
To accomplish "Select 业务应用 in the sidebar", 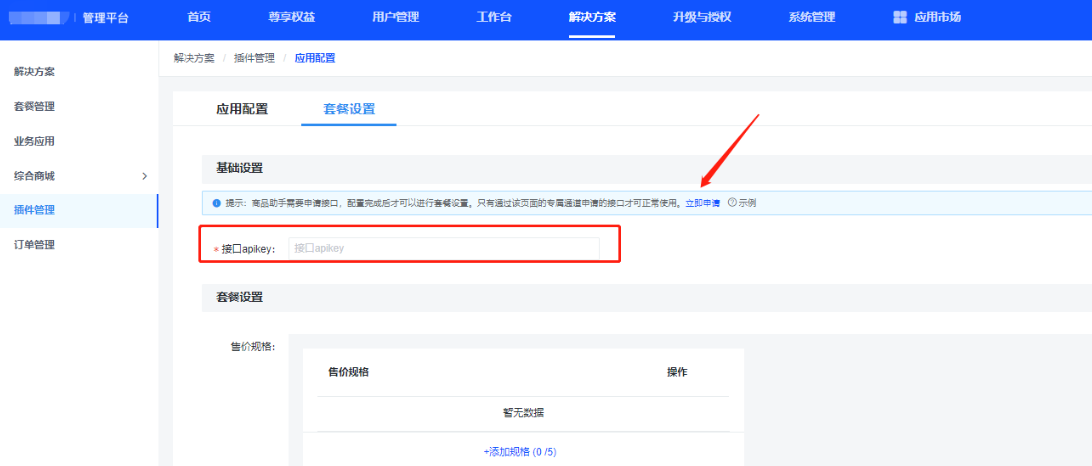I will pos(34,141).
